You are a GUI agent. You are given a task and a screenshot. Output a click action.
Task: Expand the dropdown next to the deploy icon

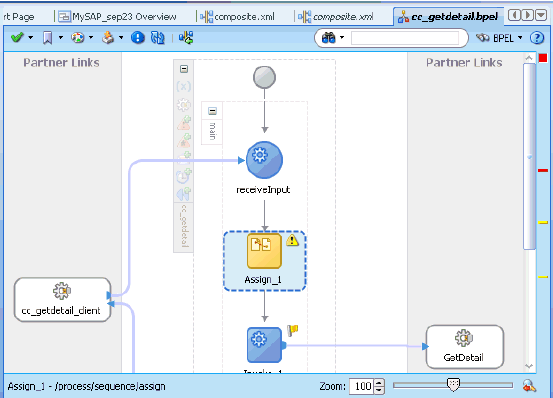tap(121, 37)
